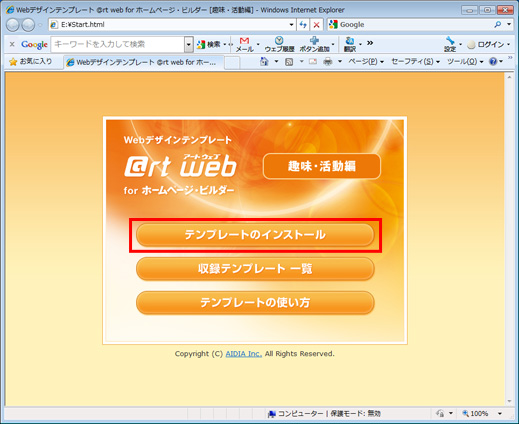Viewport: 519px width, 424px height.
Task: Follow the AIDIA Inc. link
Action: click(244, 354)
